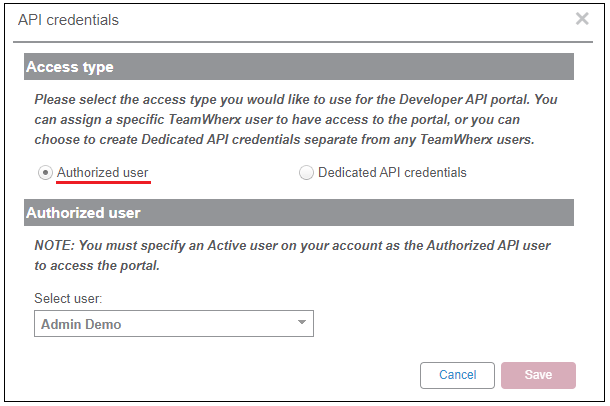Viewport: 610px width, 406px height.
Task: Close the API credentials dialog
Action: (582, 18)
